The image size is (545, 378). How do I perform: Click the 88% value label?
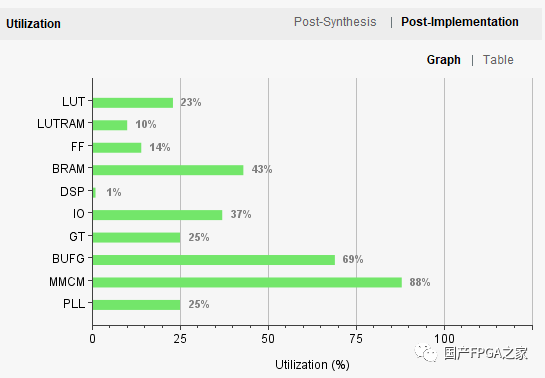(x=420, y=282)
